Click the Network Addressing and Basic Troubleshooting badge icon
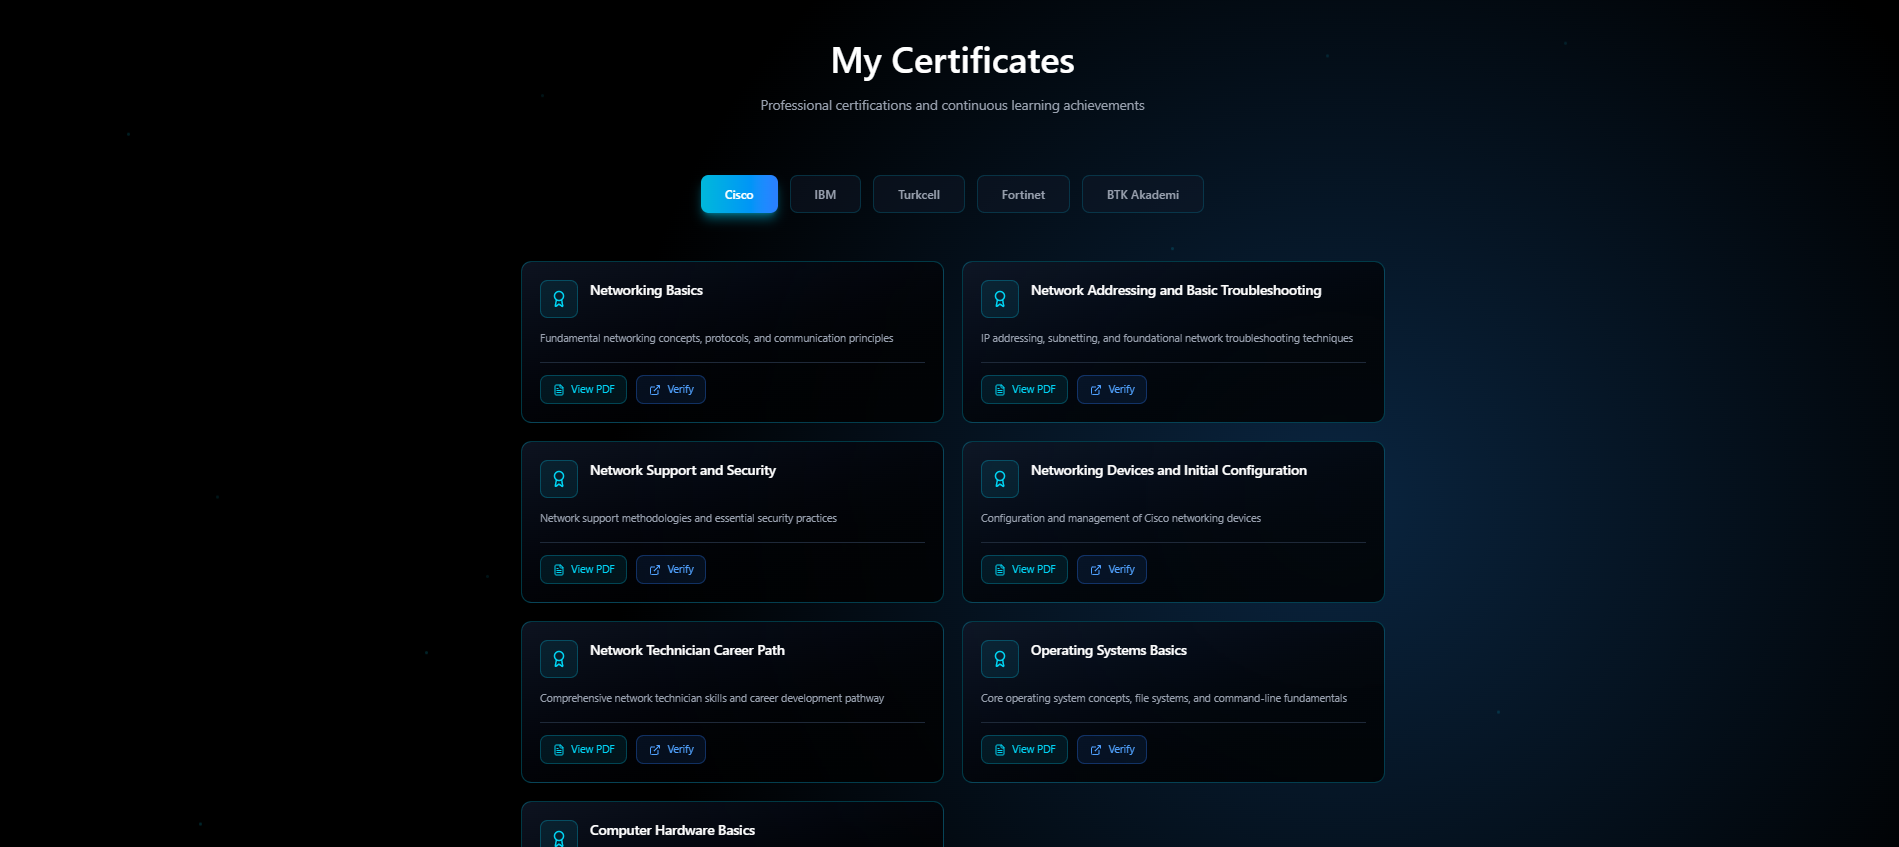 (1000, 299)
